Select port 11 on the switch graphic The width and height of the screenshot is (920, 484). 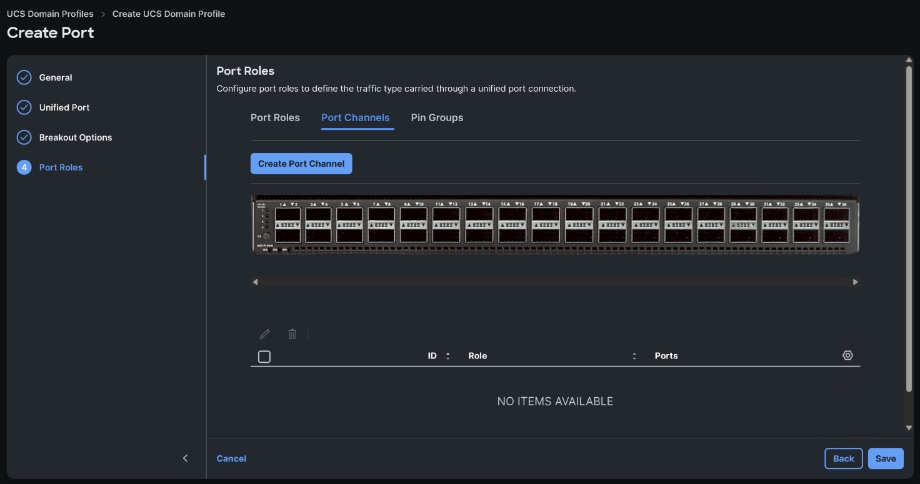445,214
